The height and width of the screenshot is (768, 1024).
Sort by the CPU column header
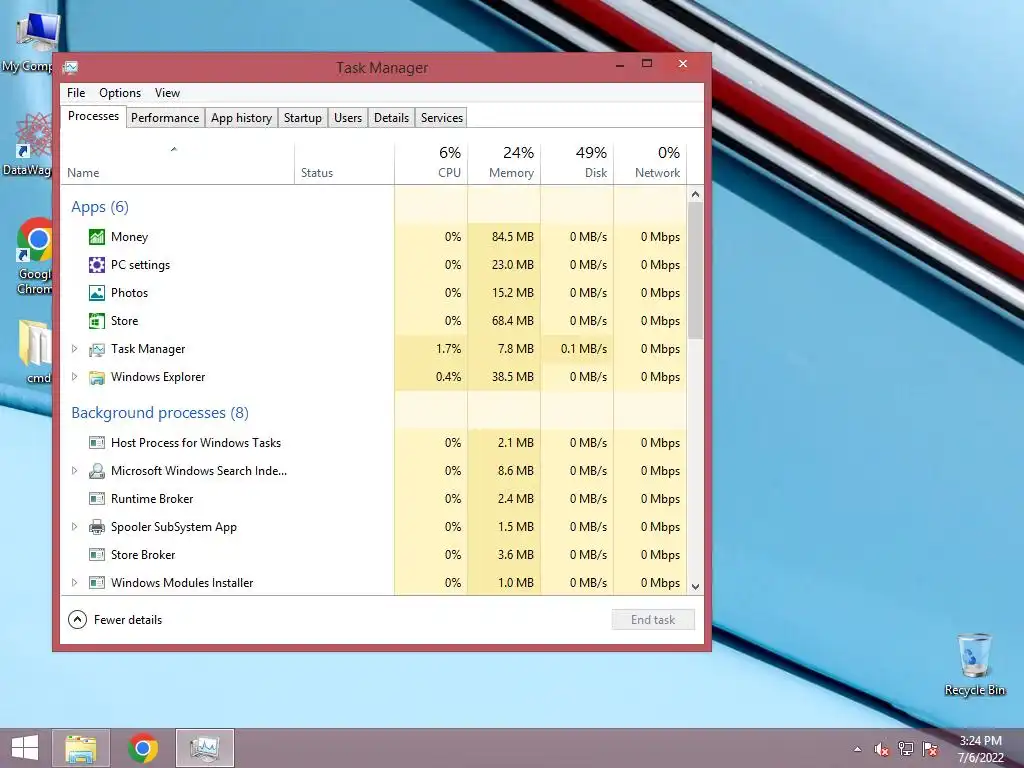[x=431, y=163]
